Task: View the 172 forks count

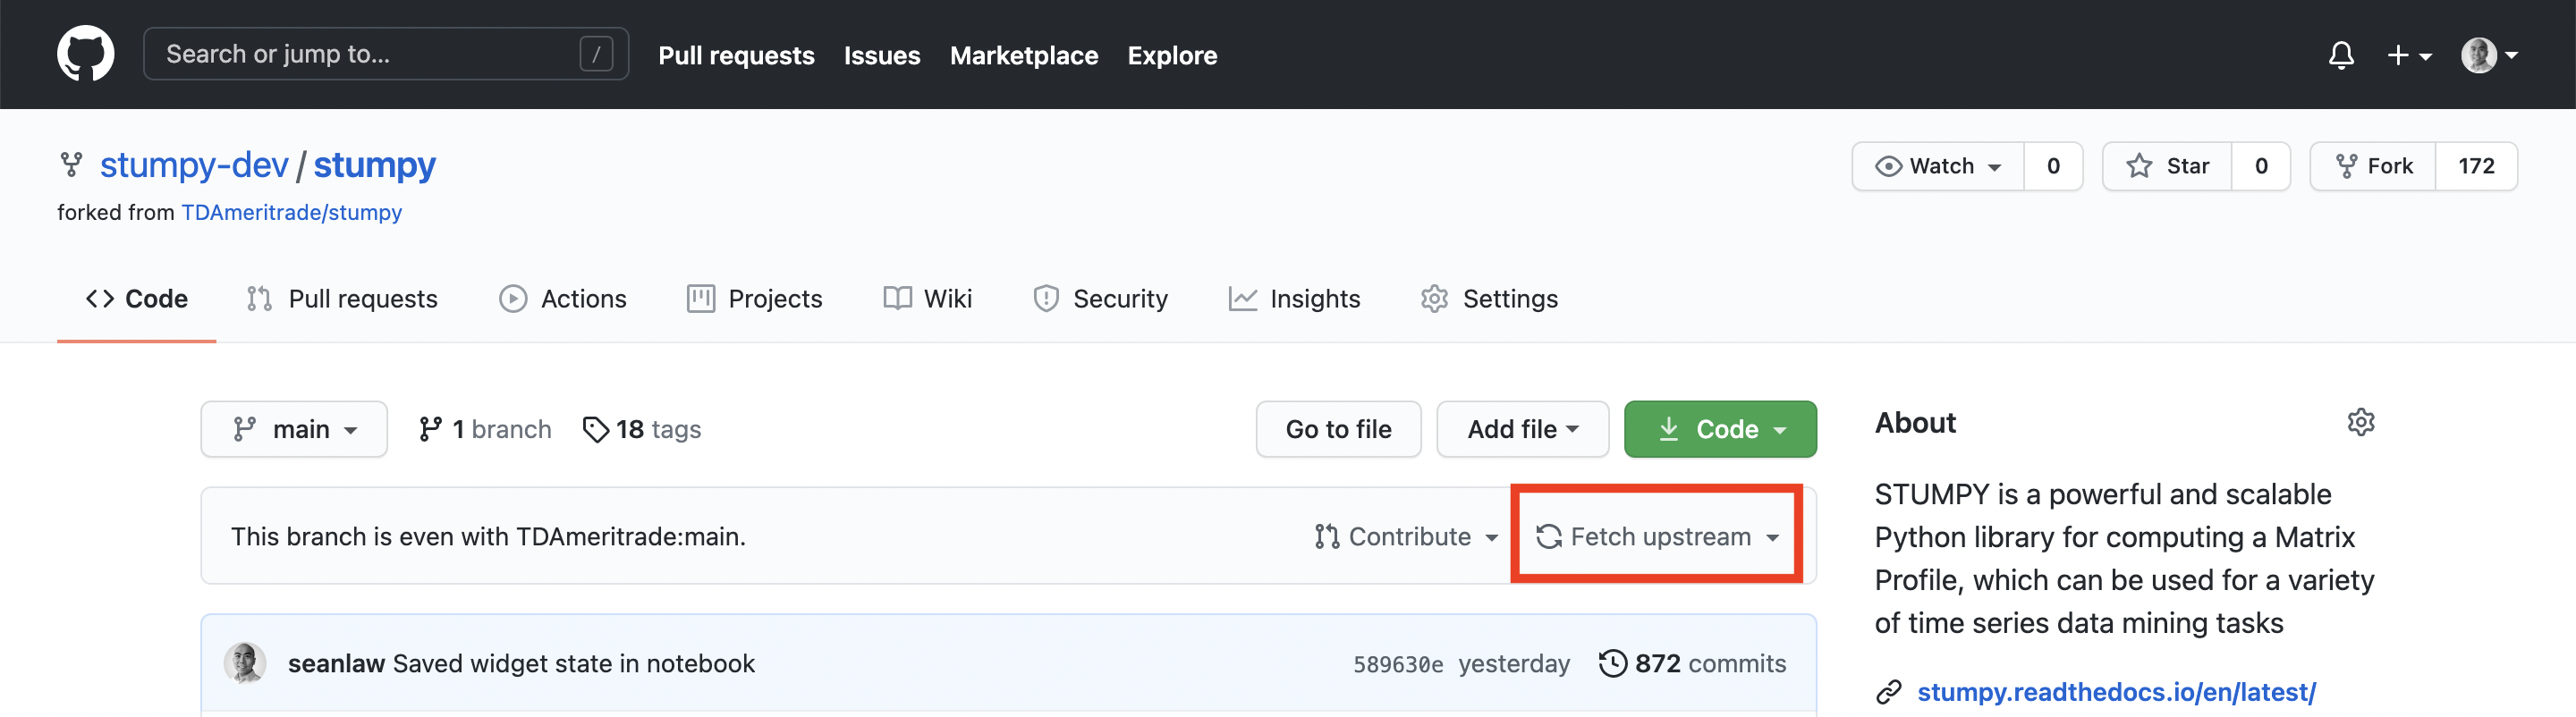Action: pos(2476,166)
